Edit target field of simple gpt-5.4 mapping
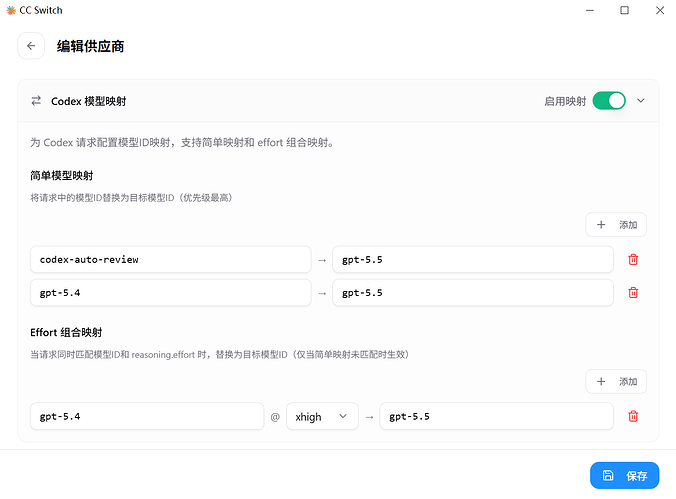Viewport: 676px width, 499px height. (473, 293)
